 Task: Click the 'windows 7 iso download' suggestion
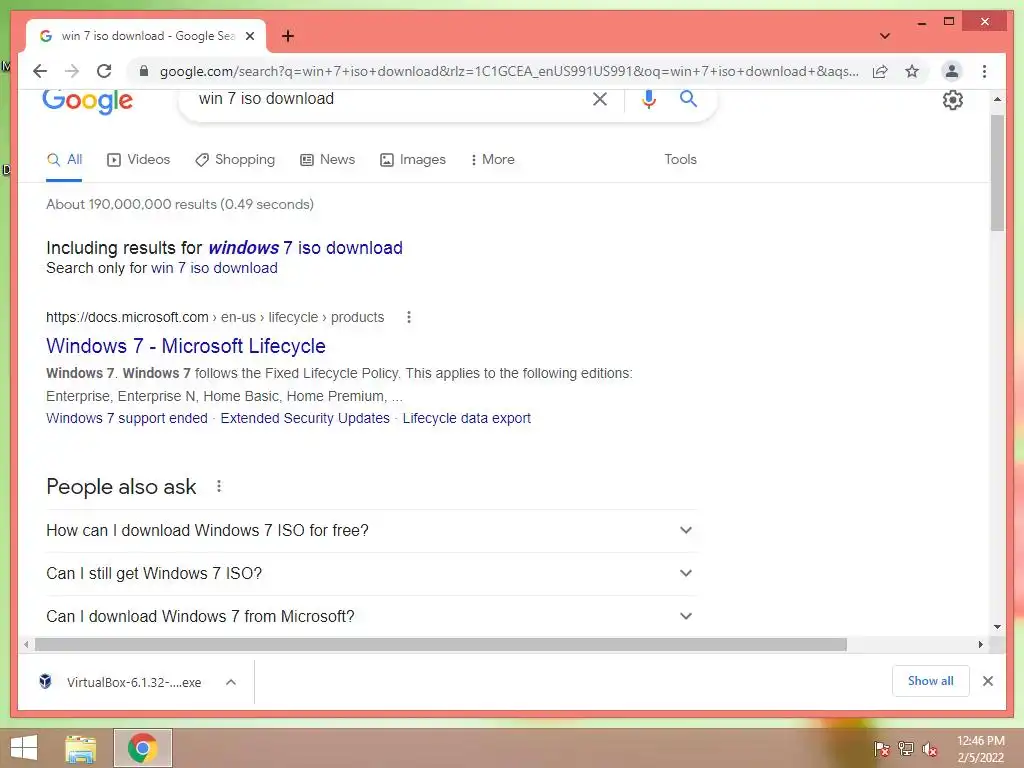[x=306, y=248]
